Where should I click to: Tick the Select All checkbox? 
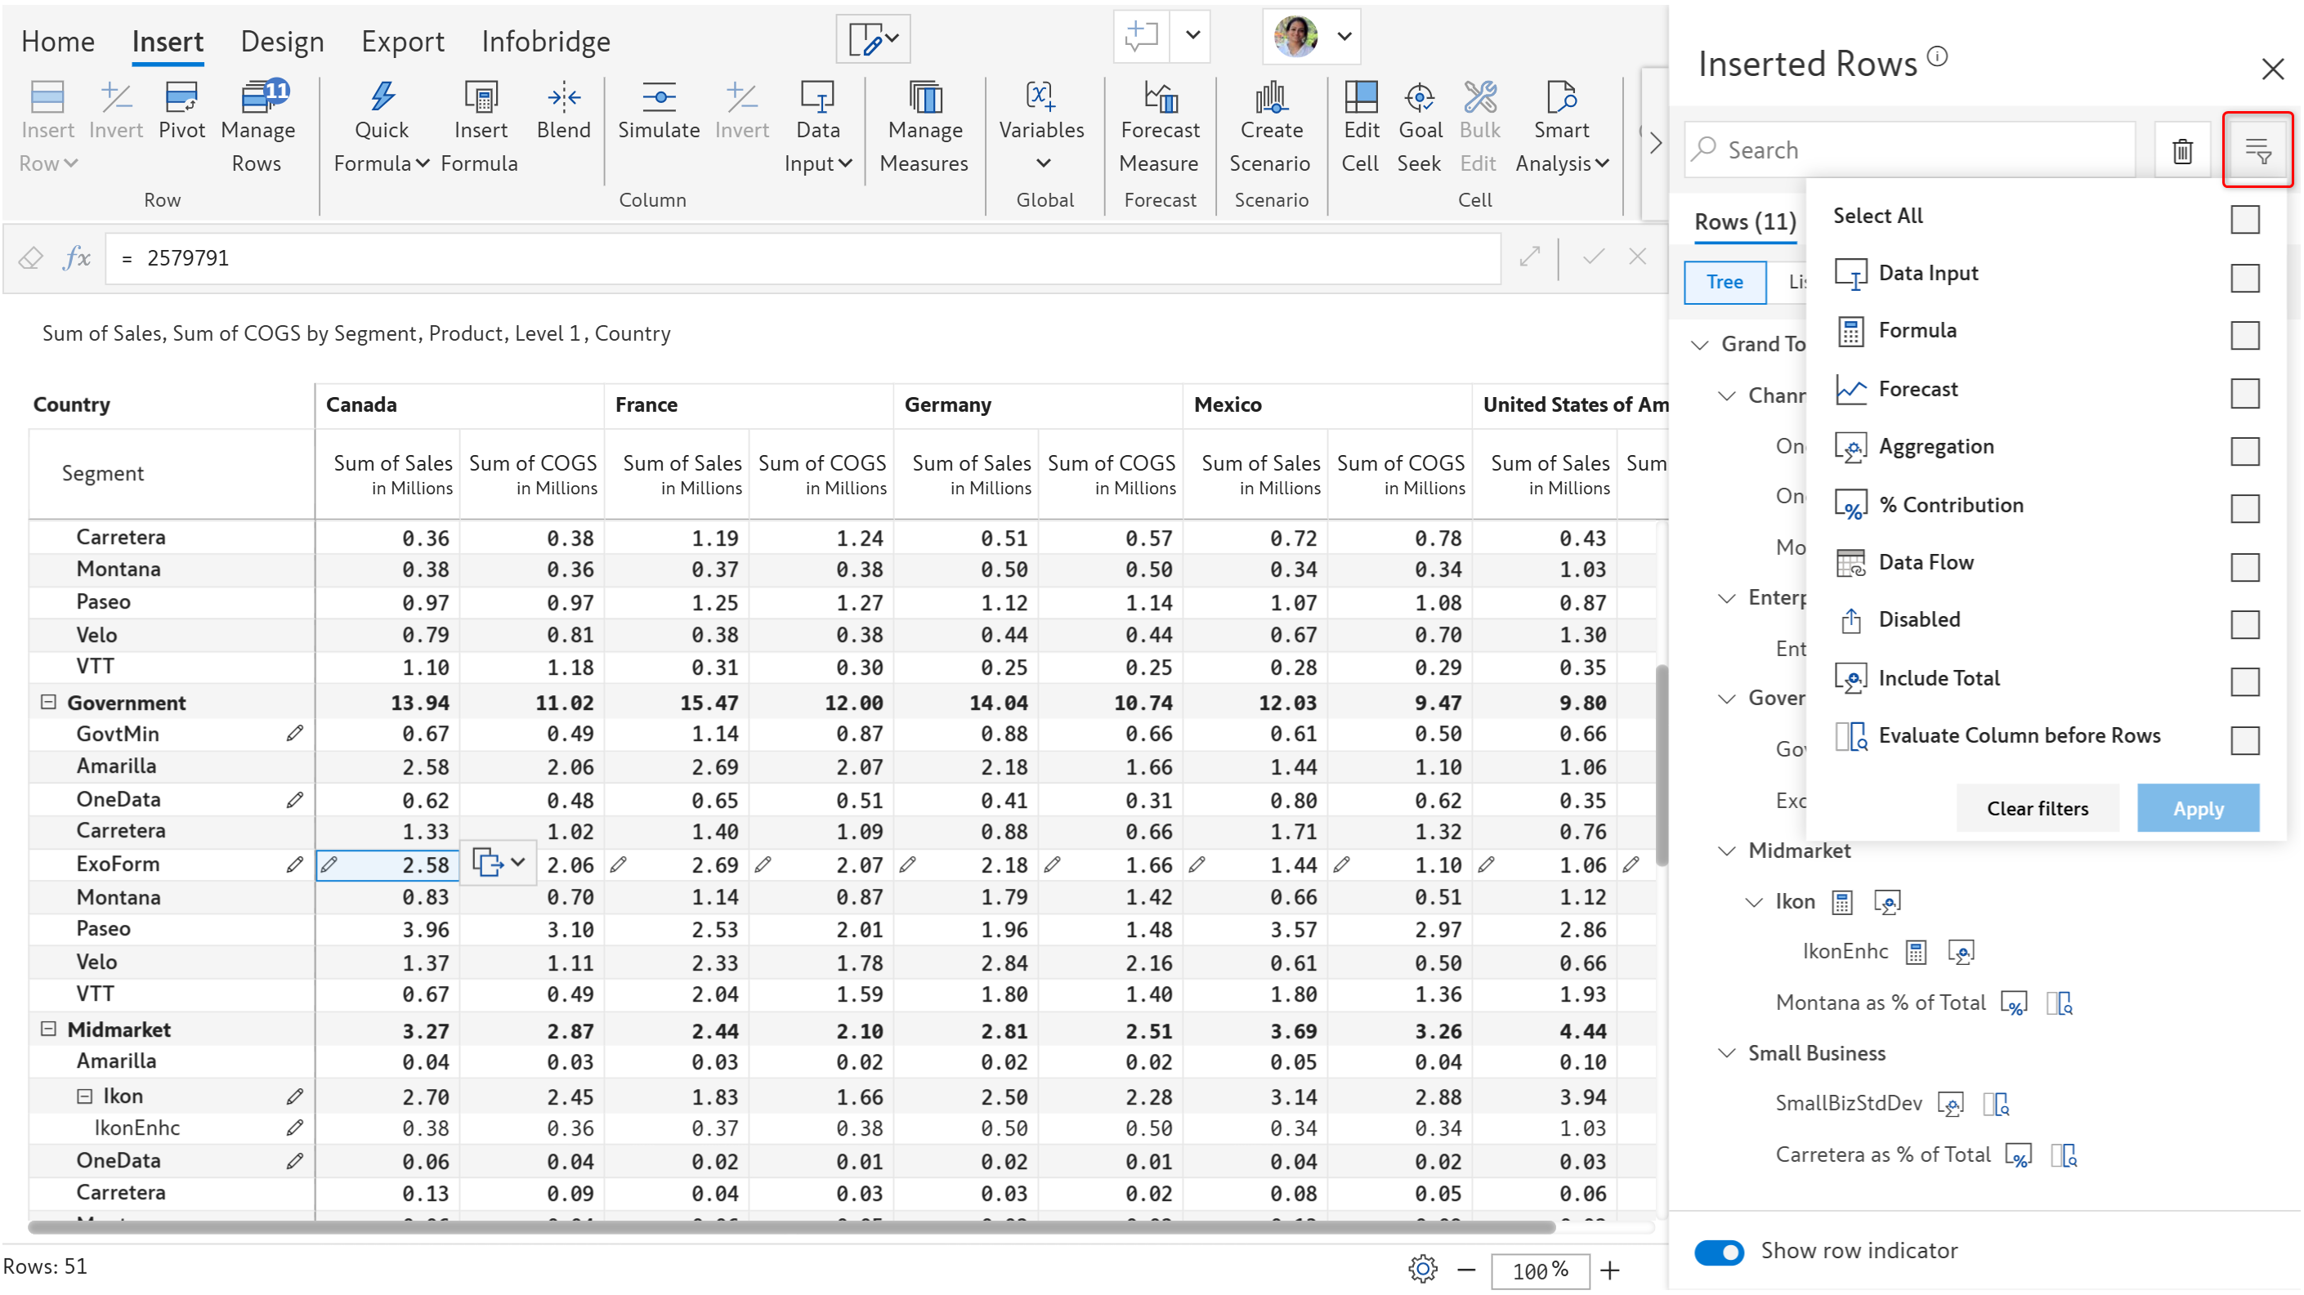tap(2244, 220)
